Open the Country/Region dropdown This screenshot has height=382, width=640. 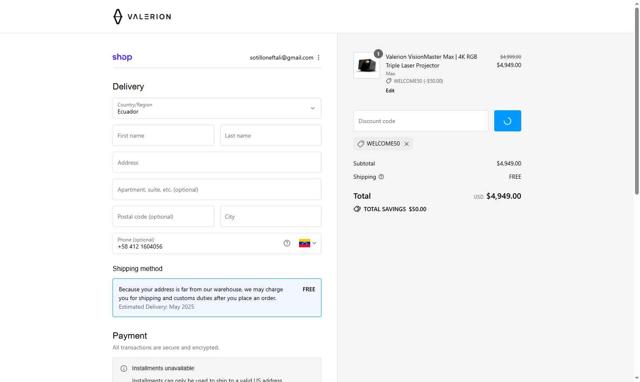(217, 108)
